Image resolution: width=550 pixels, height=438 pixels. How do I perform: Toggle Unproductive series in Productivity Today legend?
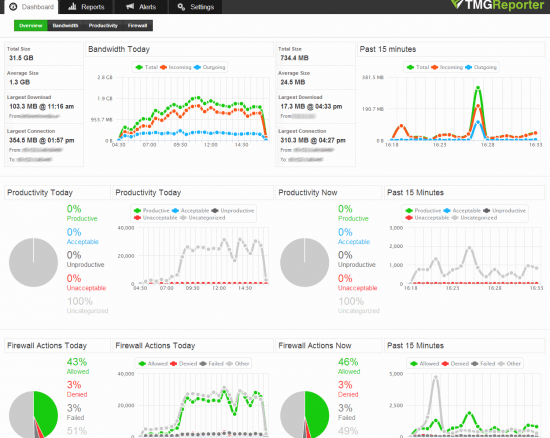(233, 210)
